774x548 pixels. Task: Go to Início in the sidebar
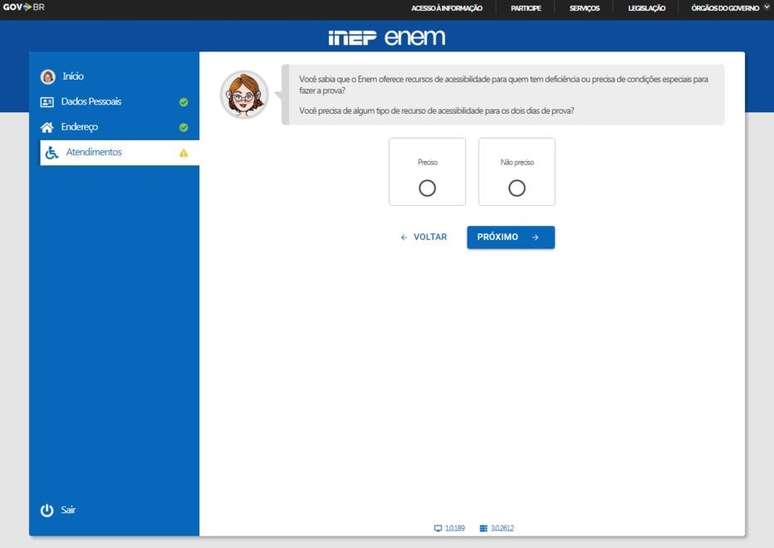tap(73, 76)
